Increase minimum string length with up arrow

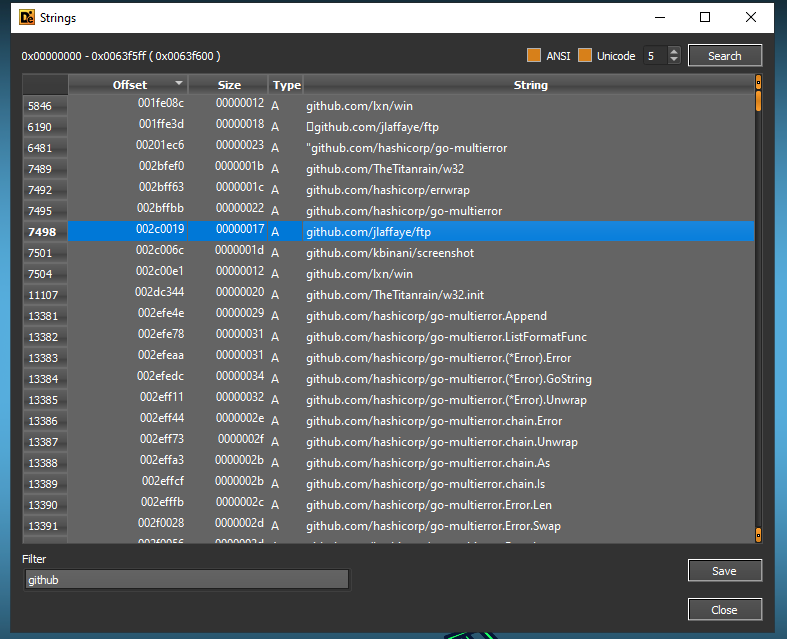click(x=674, y=51)
